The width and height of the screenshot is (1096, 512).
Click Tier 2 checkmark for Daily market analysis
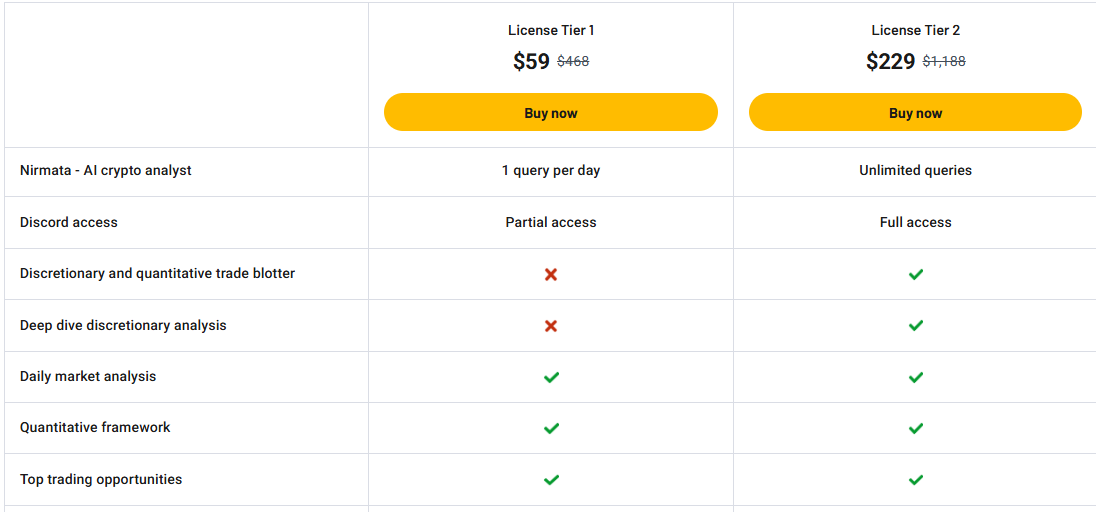click(916, 377)
